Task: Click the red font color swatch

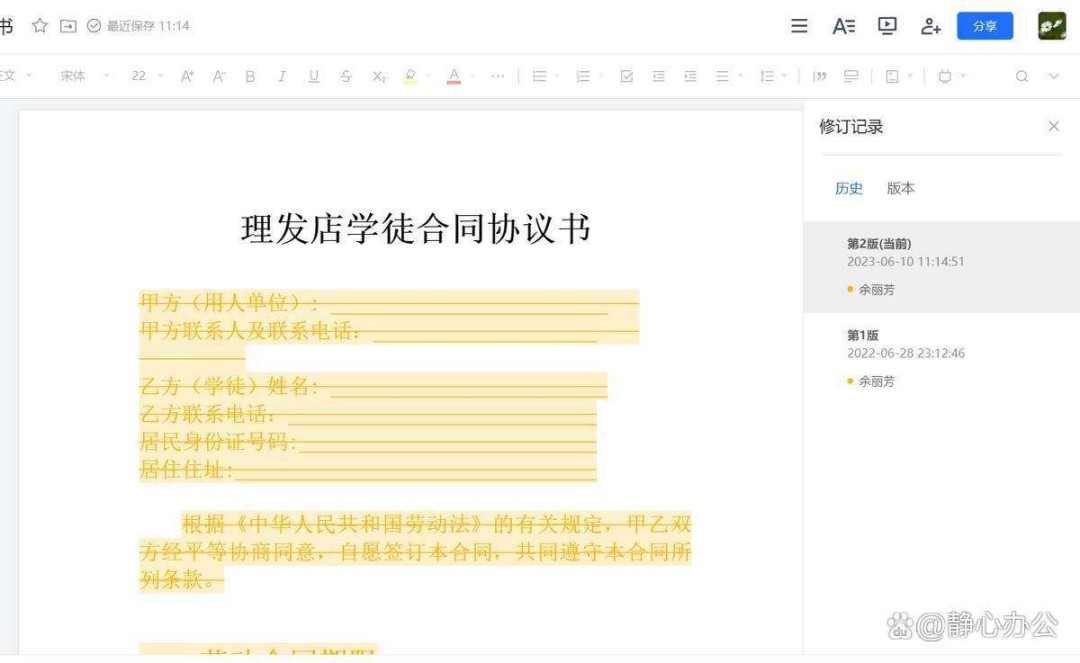Action: tap(454, 76)
